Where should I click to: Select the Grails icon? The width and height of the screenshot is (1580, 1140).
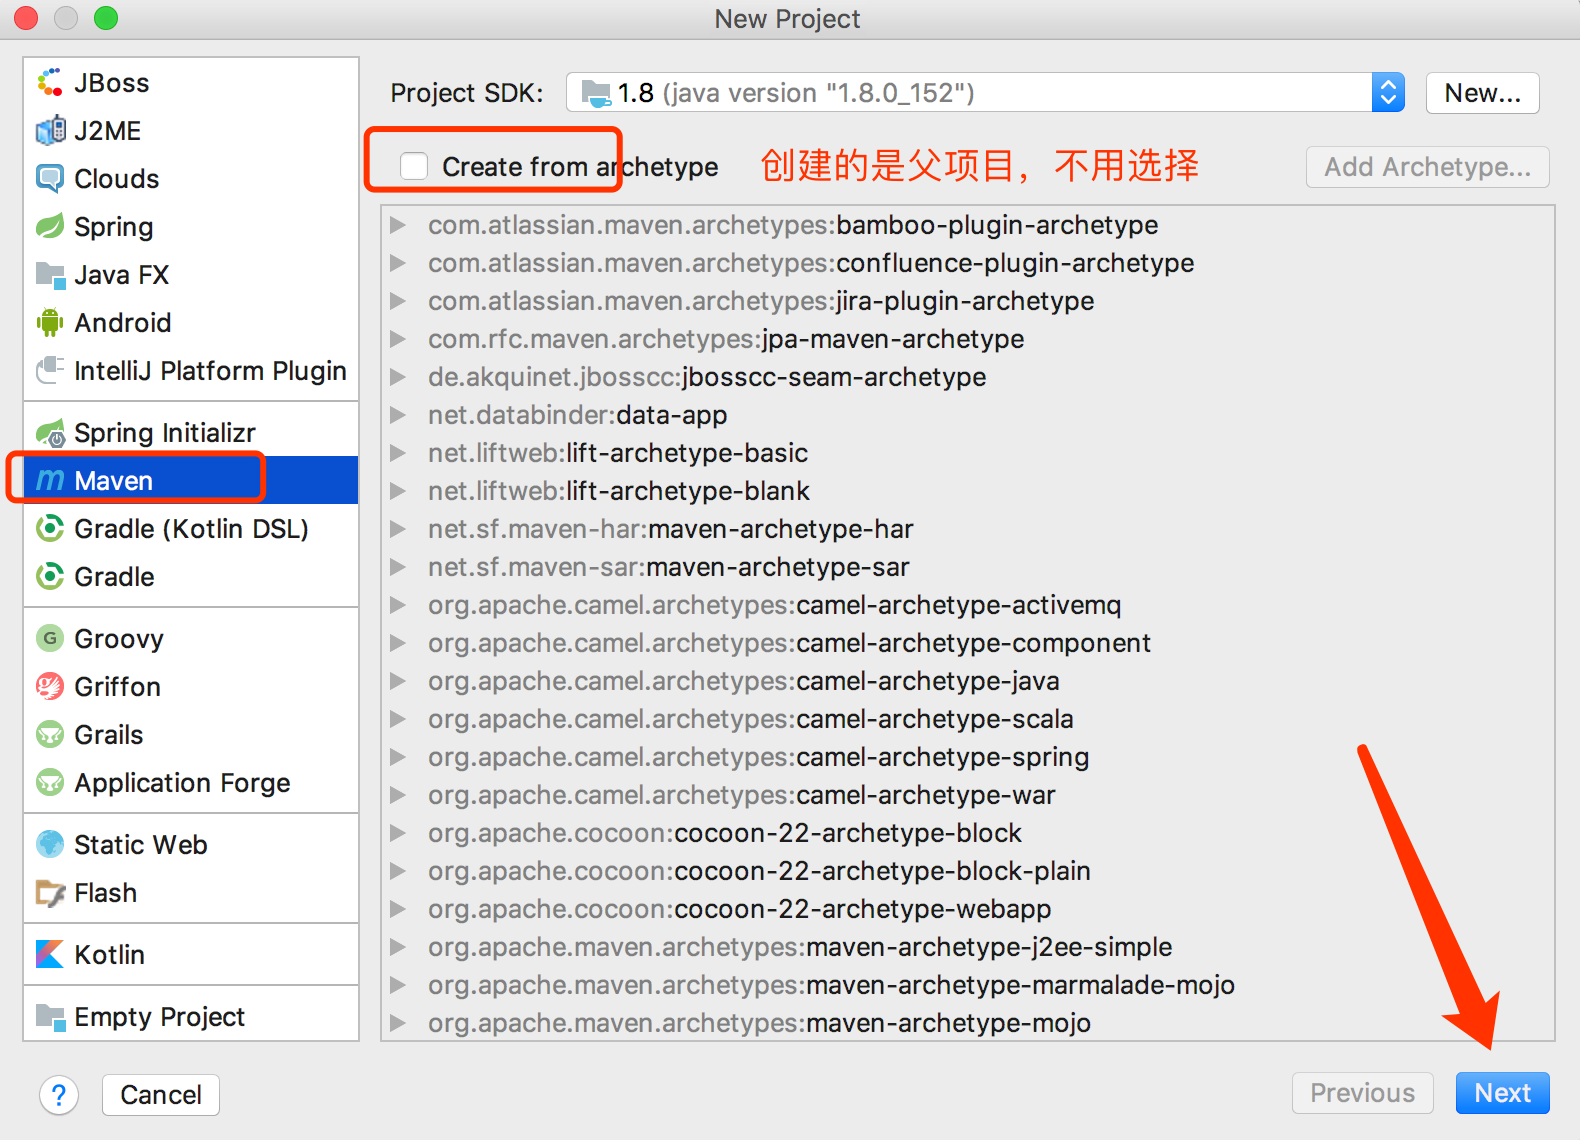click(x=50, y=735)
